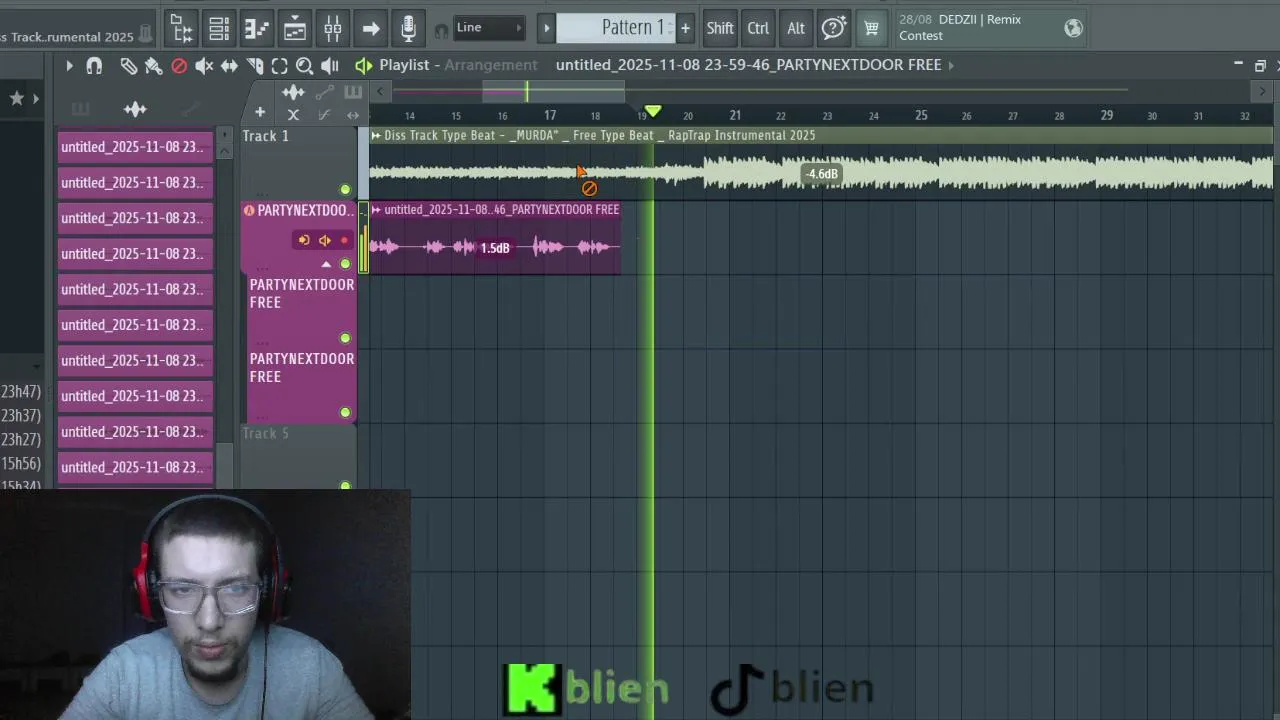
Task: Click the audio input icon on PARTYNEXTDOO.. track
Action: tap(304, 240)
